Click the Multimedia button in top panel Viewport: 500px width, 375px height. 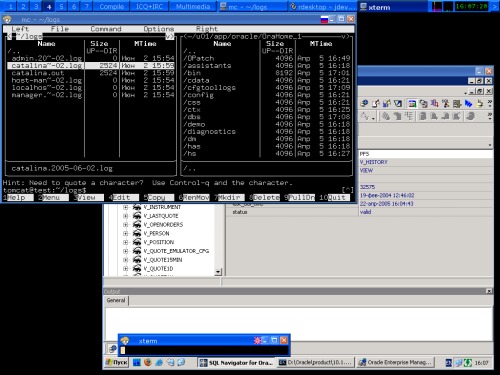(x=193, y=6)
